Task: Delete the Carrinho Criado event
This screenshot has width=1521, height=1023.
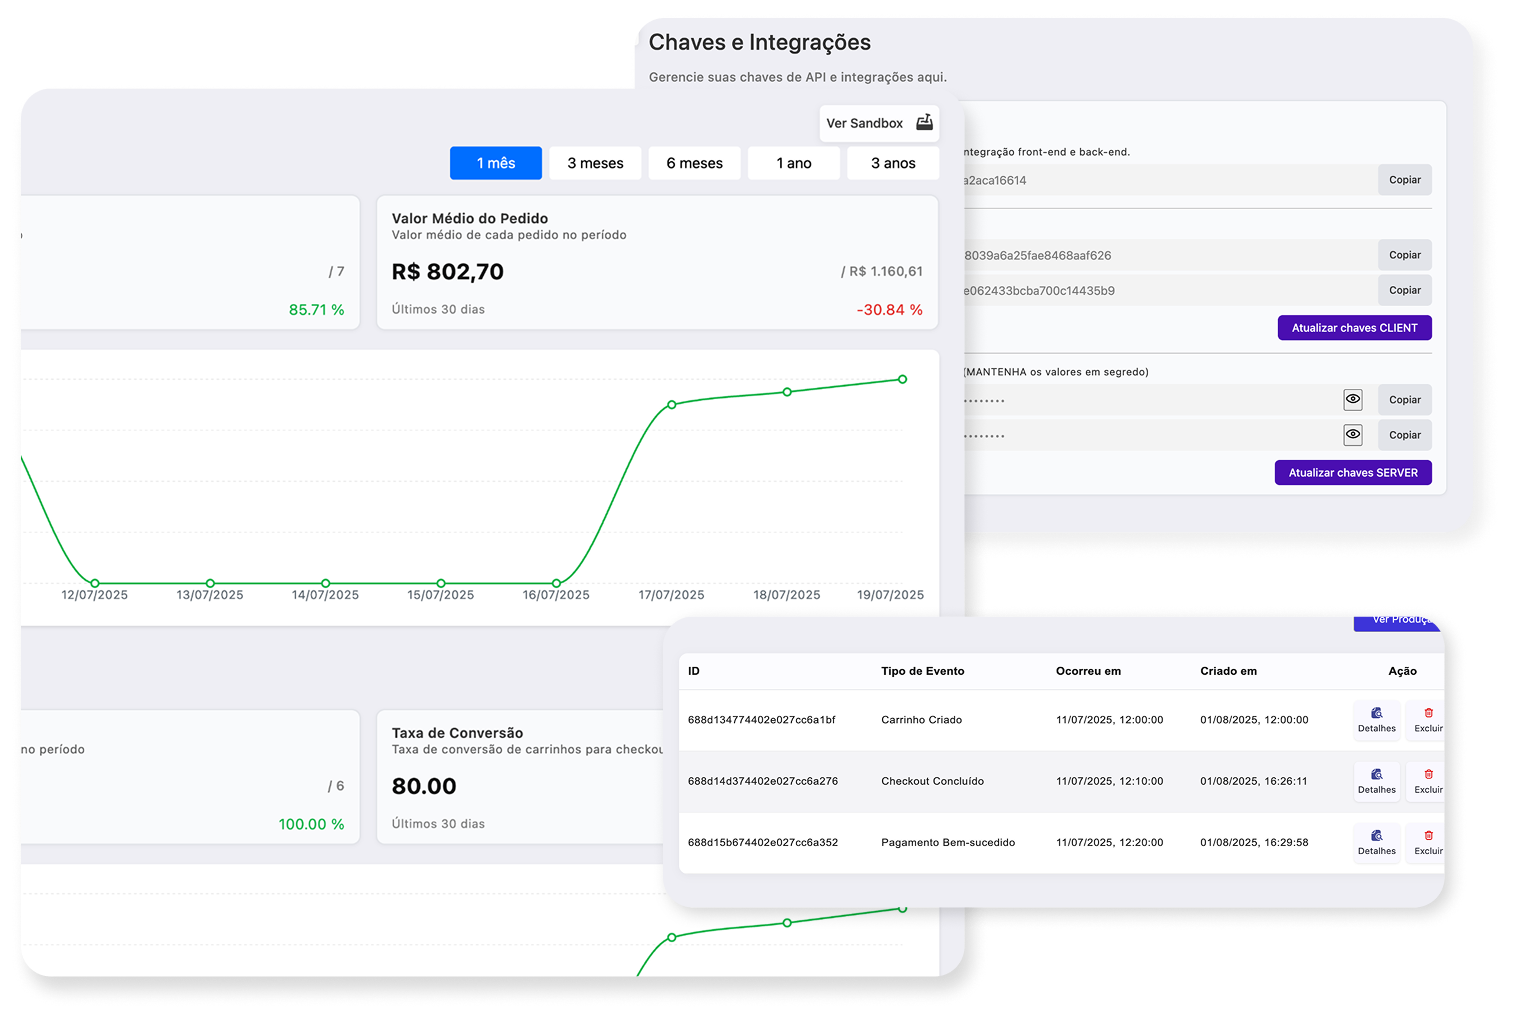Action: pos(1428,720)
